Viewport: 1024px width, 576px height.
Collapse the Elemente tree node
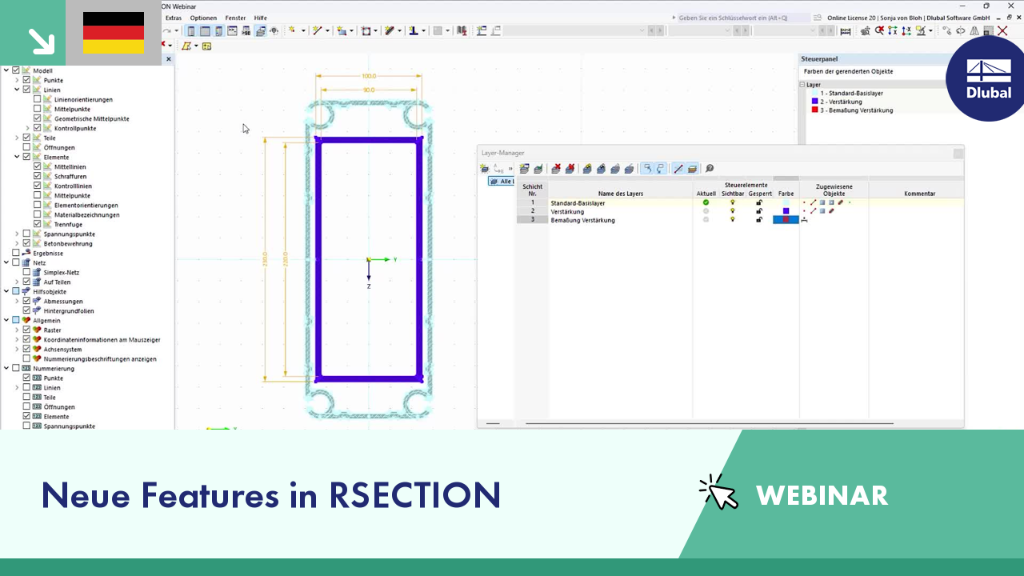pyautogui.click(x=17, y=157)
